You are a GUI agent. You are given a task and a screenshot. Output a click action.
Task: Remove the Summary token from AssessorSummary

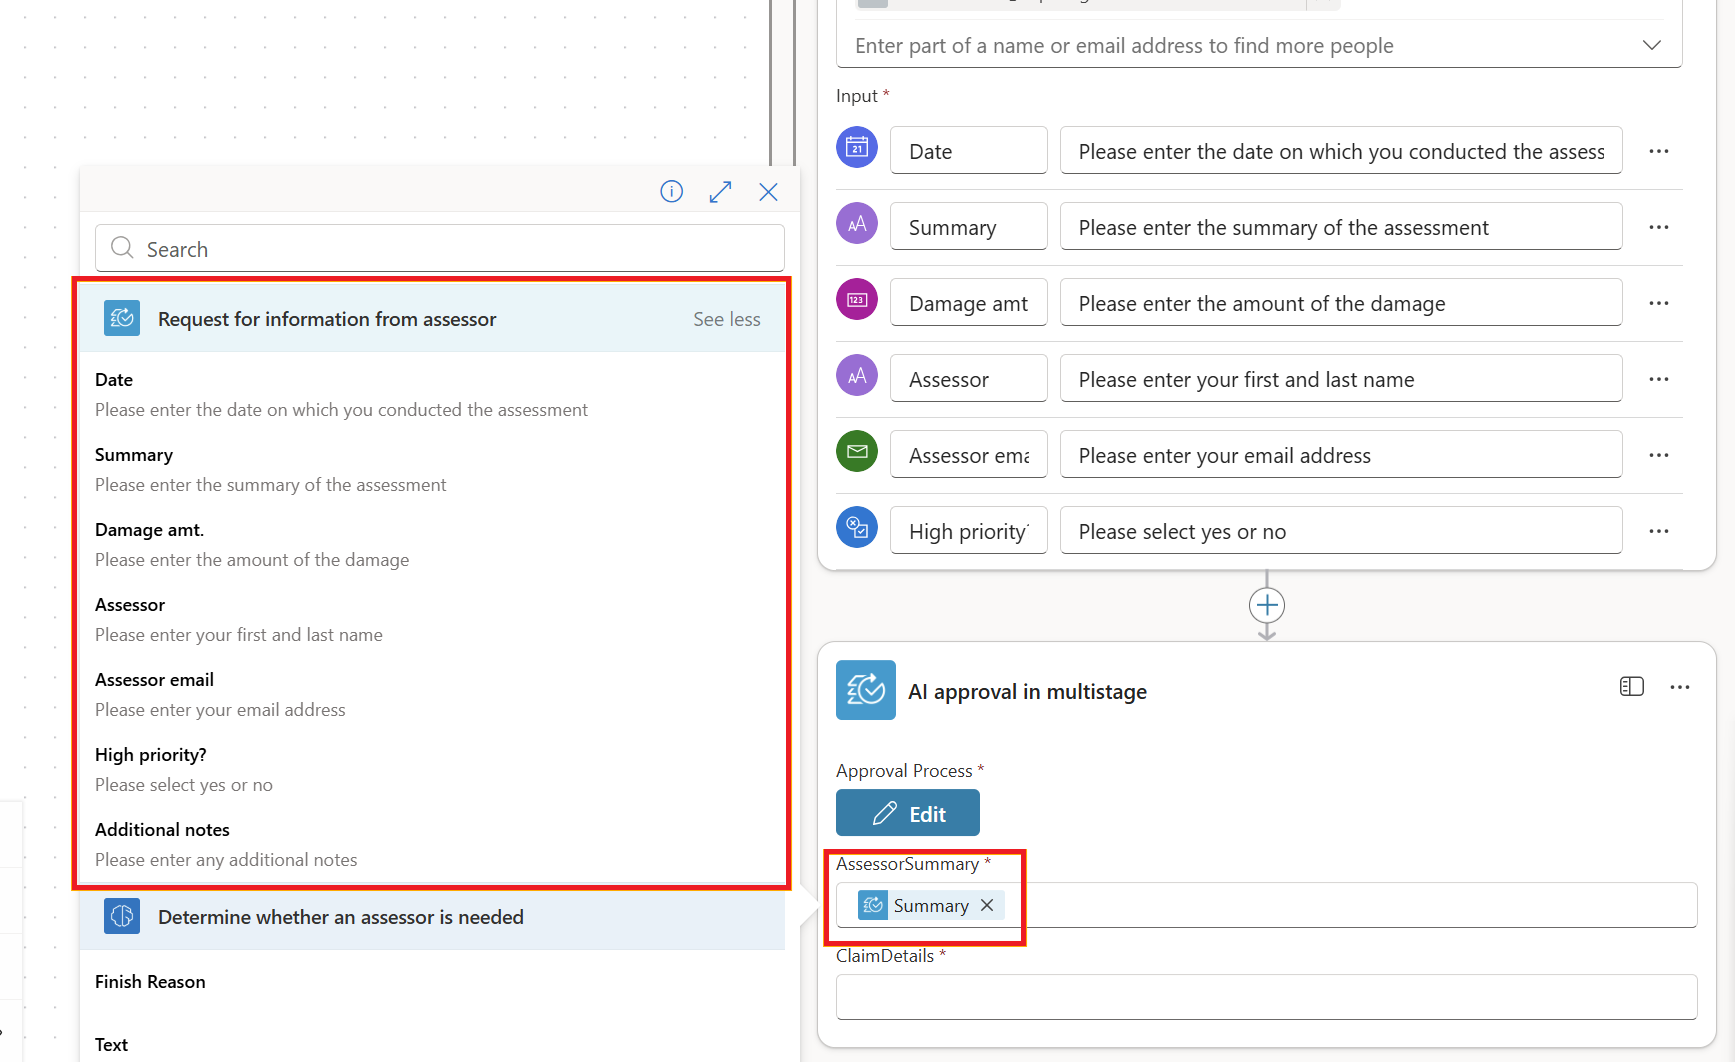coord(987,905)
